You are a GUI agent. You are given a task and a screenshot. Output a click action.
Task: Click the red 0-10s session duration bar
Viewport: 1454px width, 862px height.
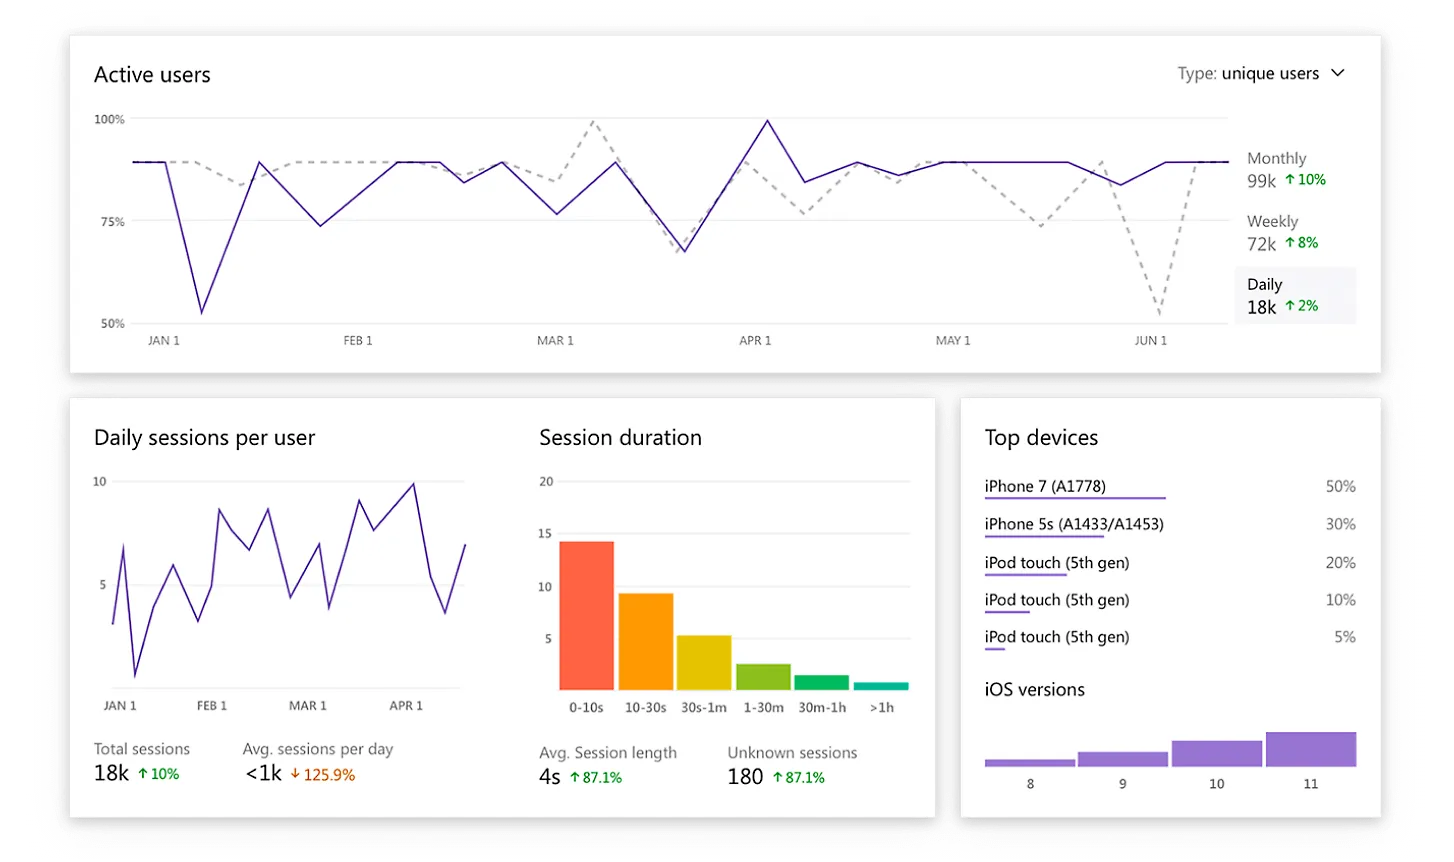point(586,615)
